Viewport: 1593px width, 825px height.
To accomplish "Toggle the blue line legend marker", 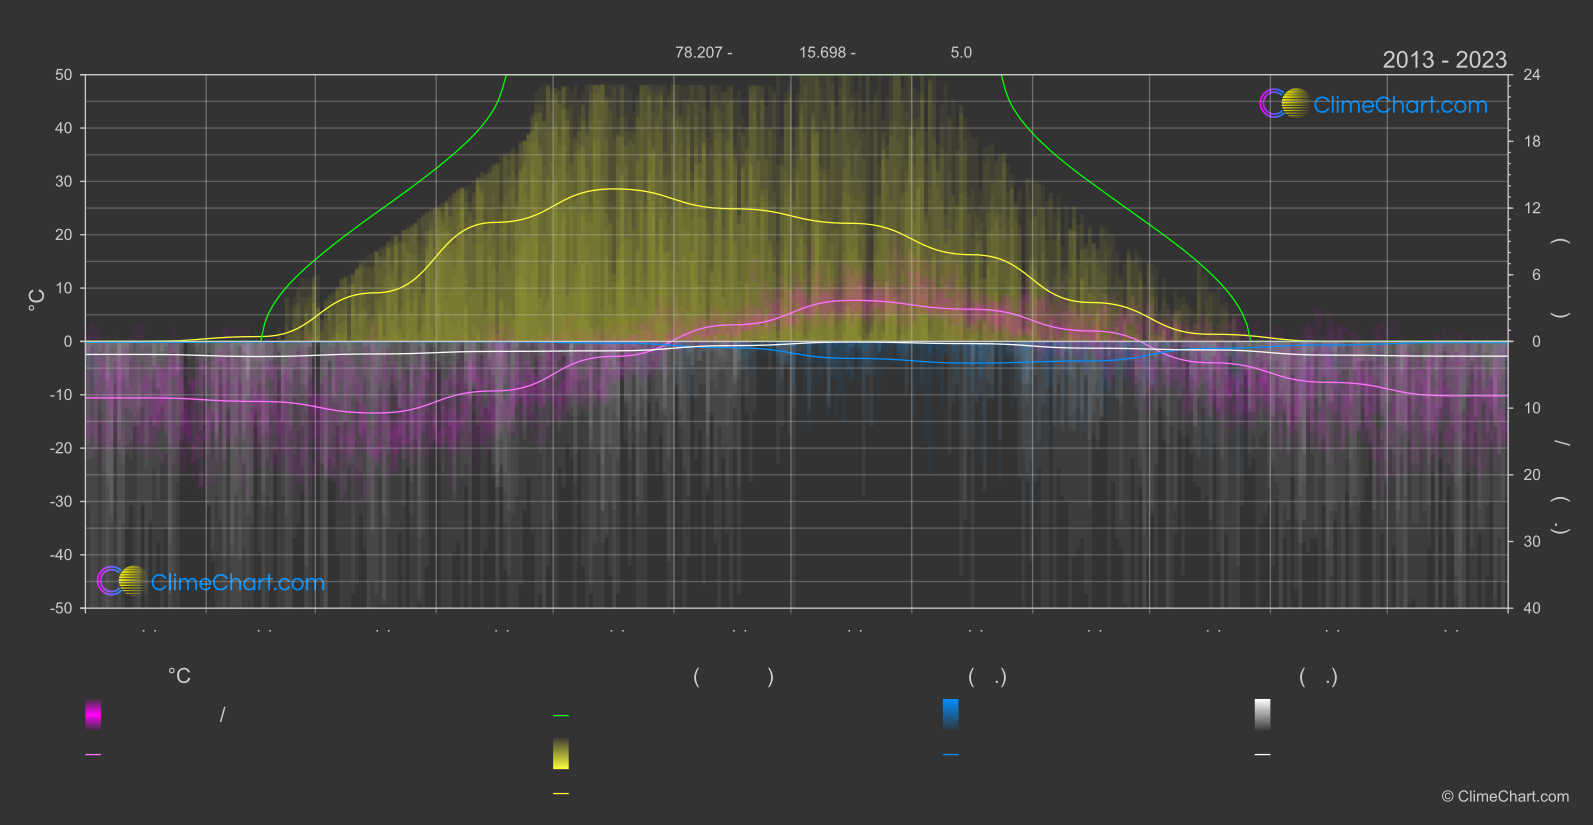I will pyautogui.click(x=951, y=755).
